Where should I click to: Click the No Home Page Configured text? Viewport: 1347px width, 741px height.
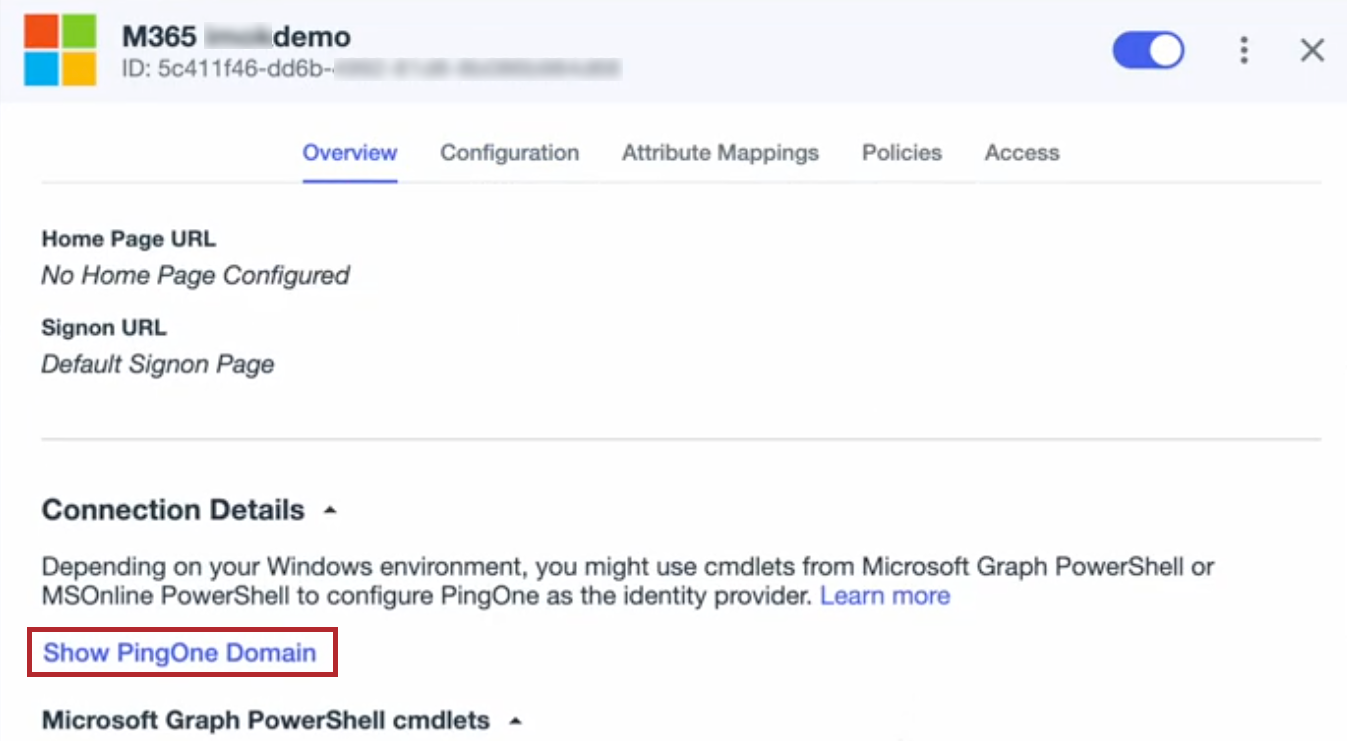pos(195,275)
